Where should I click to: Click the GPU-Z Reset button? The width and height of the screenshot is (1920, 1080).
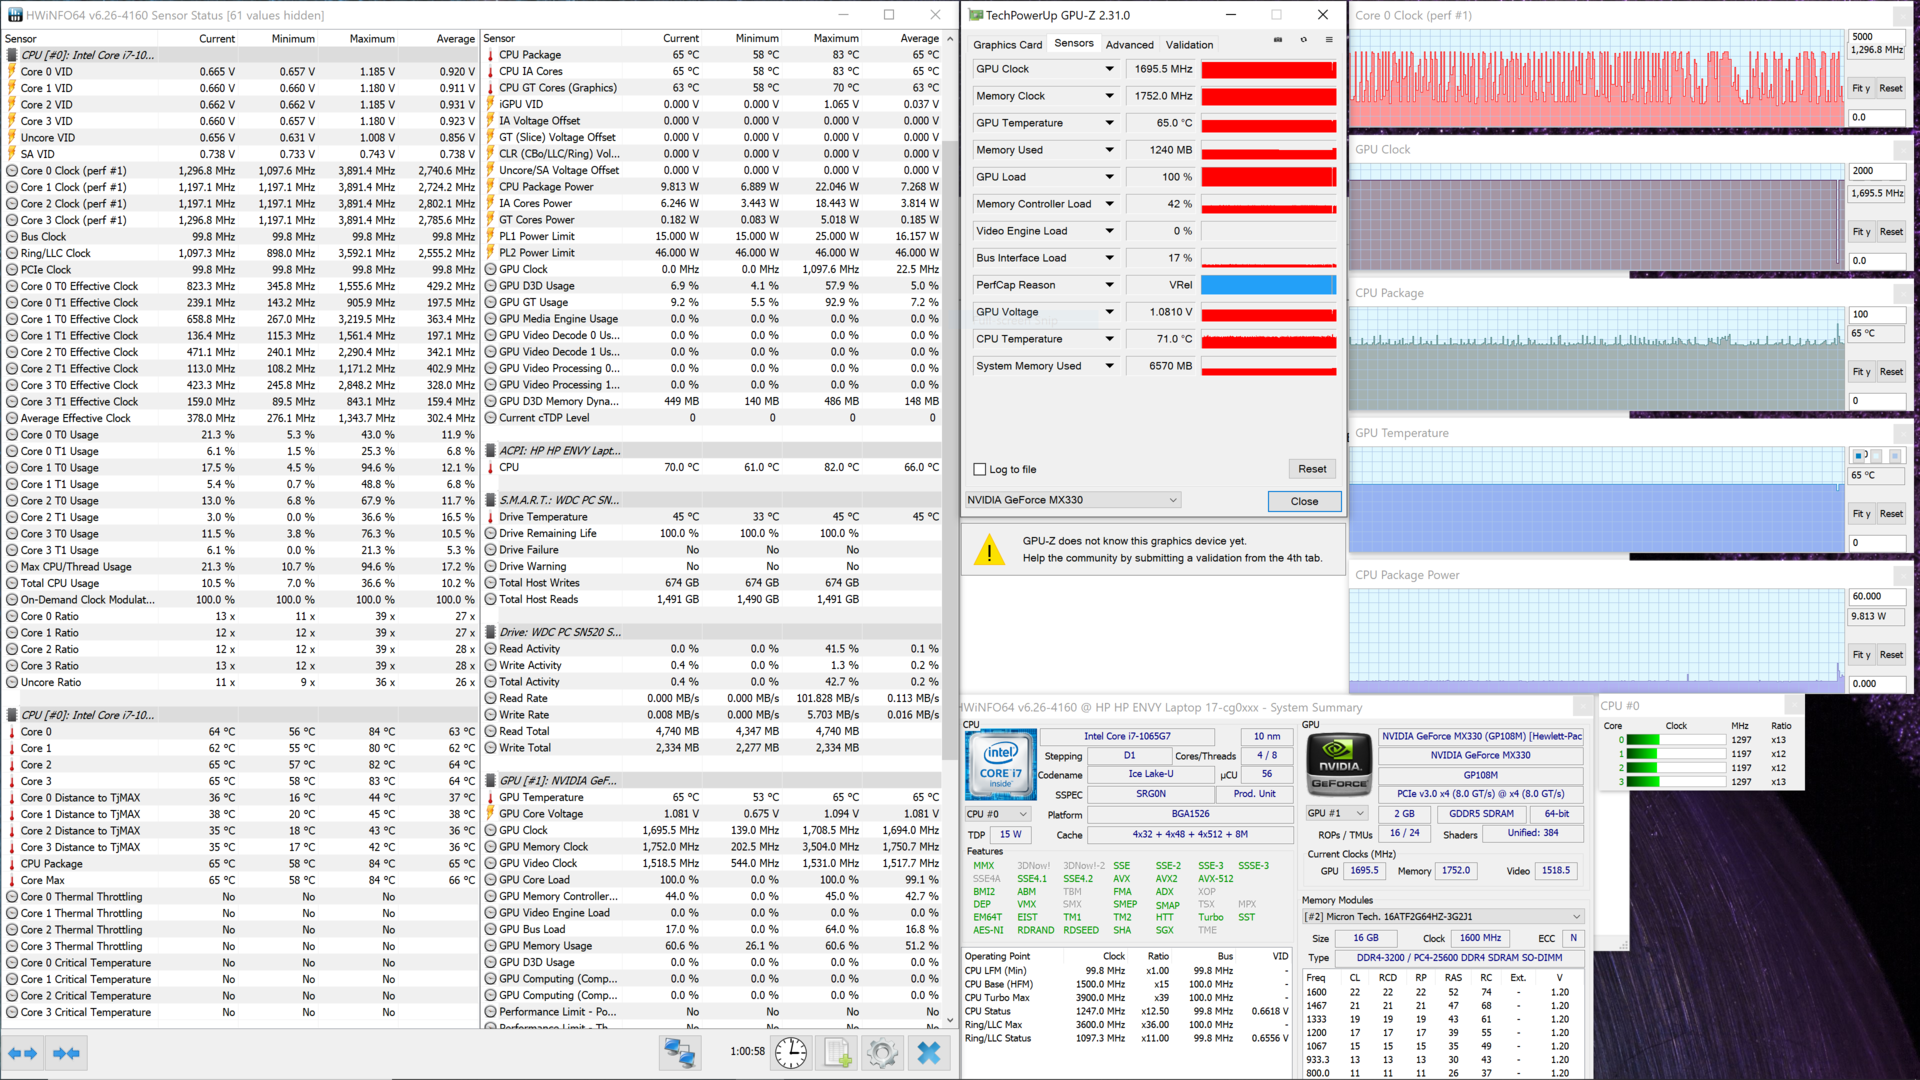(1312, 469)
